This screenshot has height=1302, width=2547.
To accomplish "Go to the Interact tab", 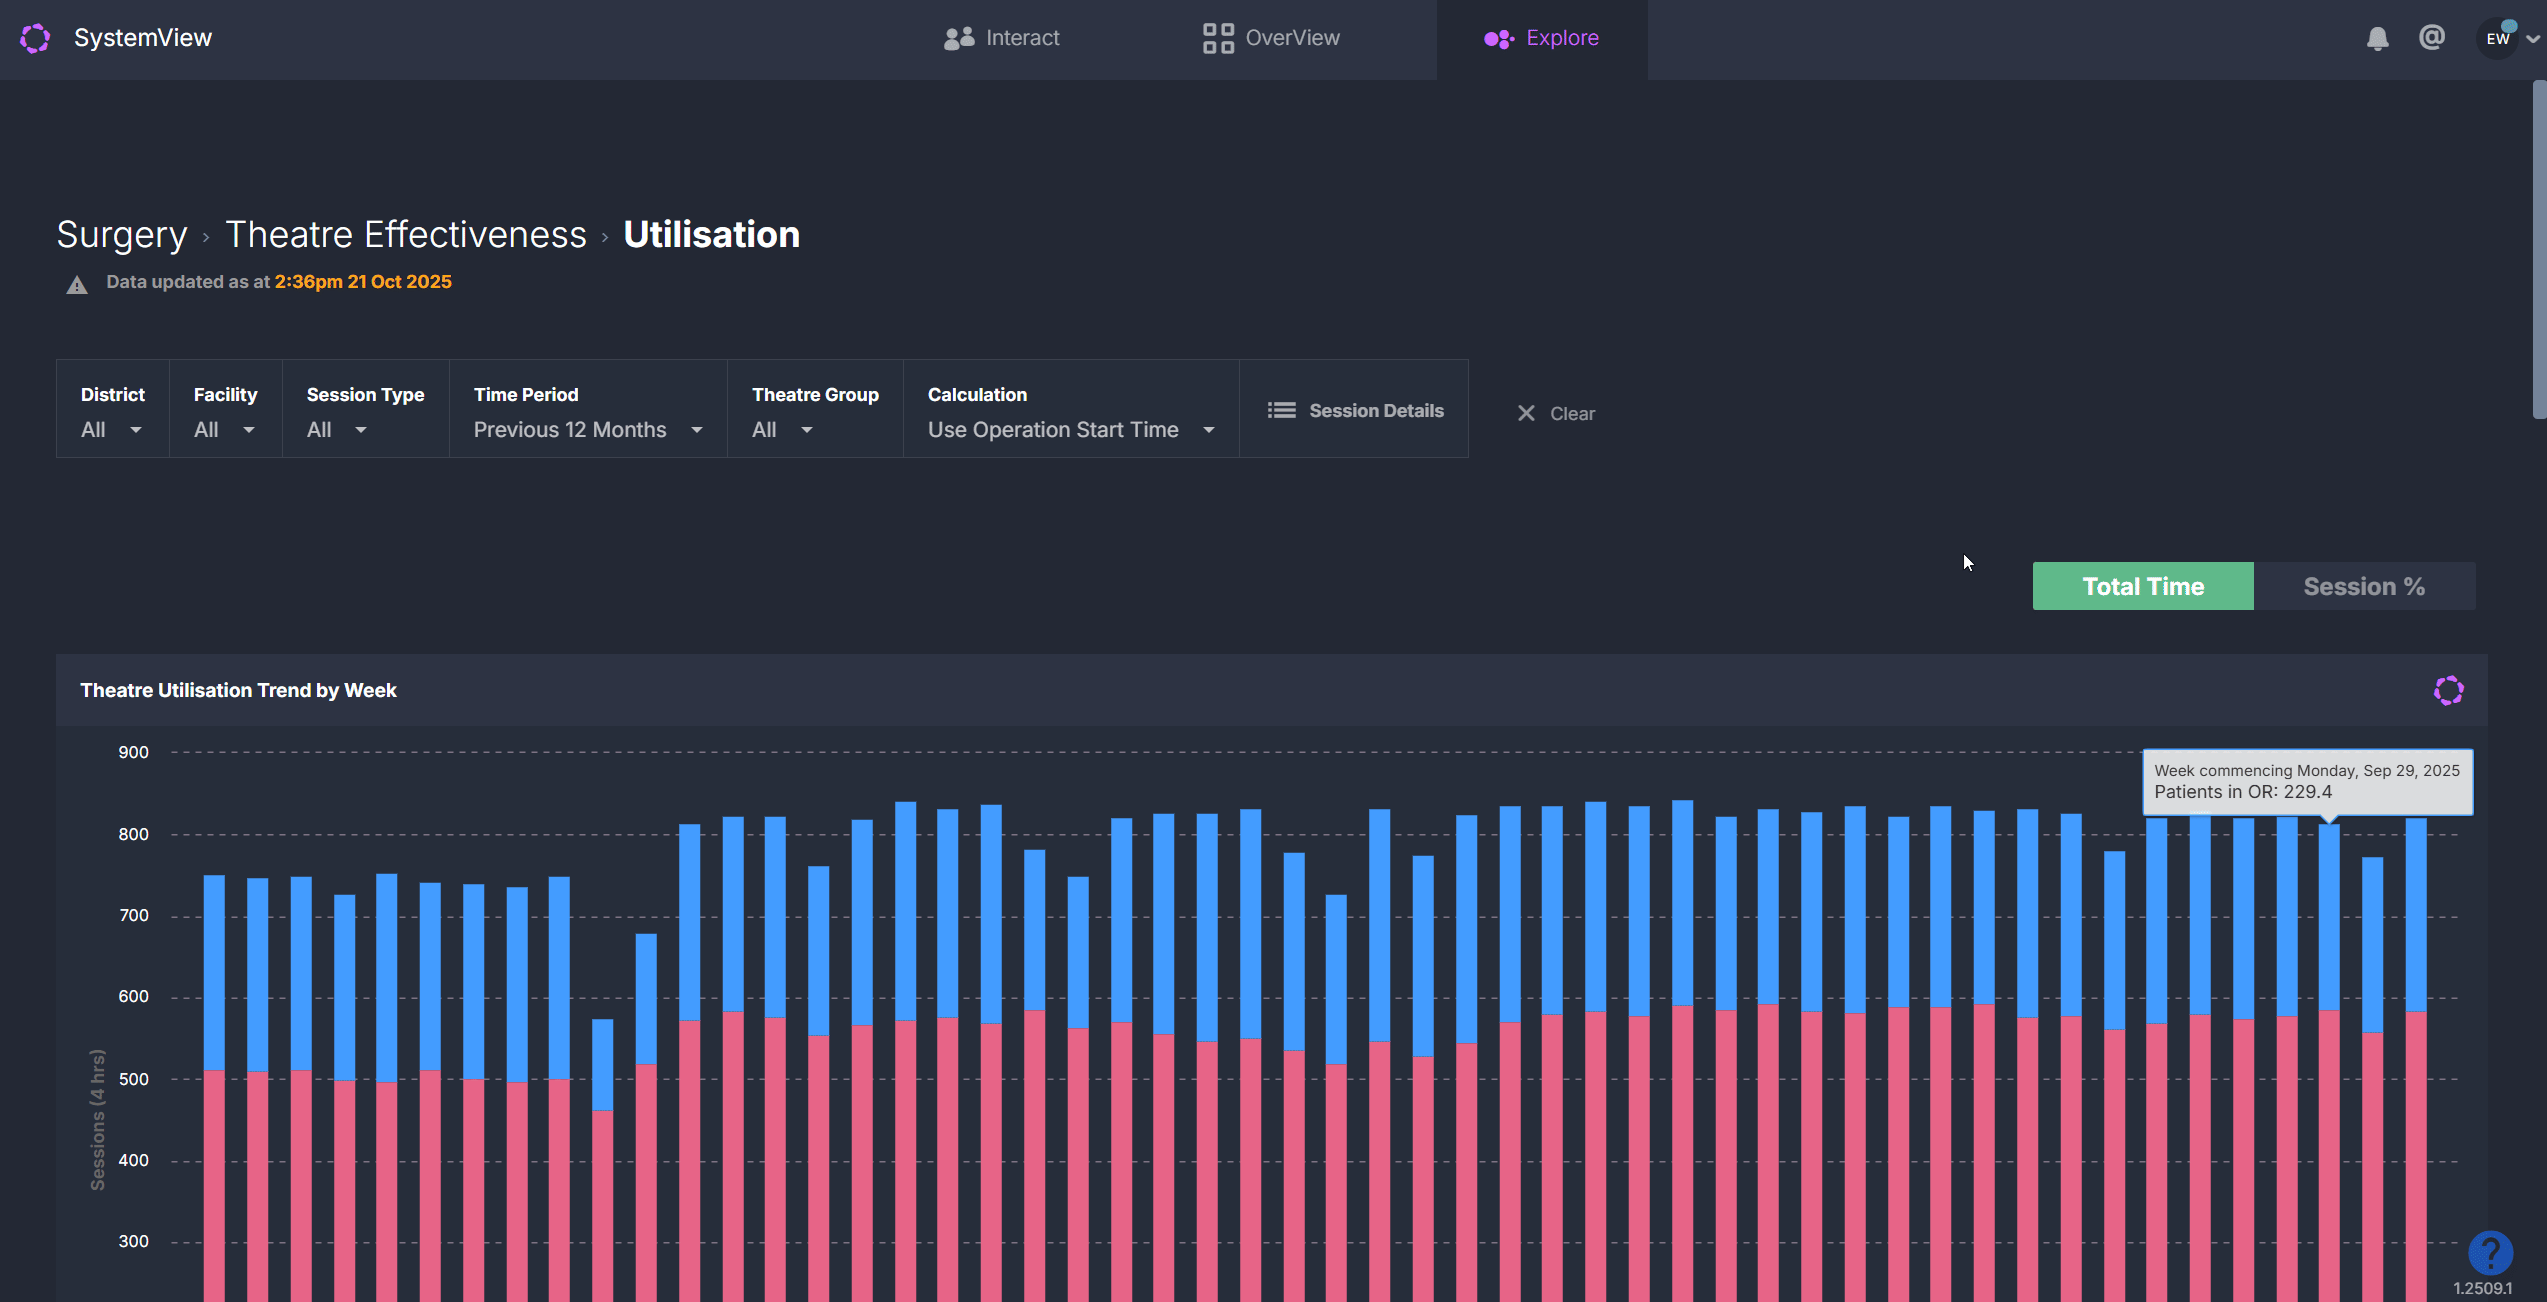I will [1001, 38].
